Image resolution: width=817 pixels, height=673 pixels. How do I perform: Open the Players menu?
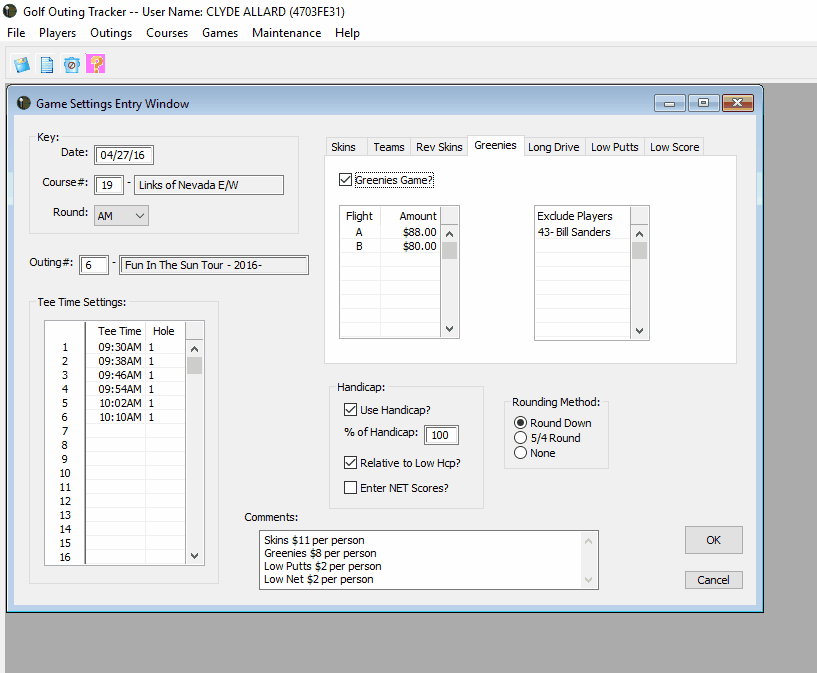tap(57, 33)
